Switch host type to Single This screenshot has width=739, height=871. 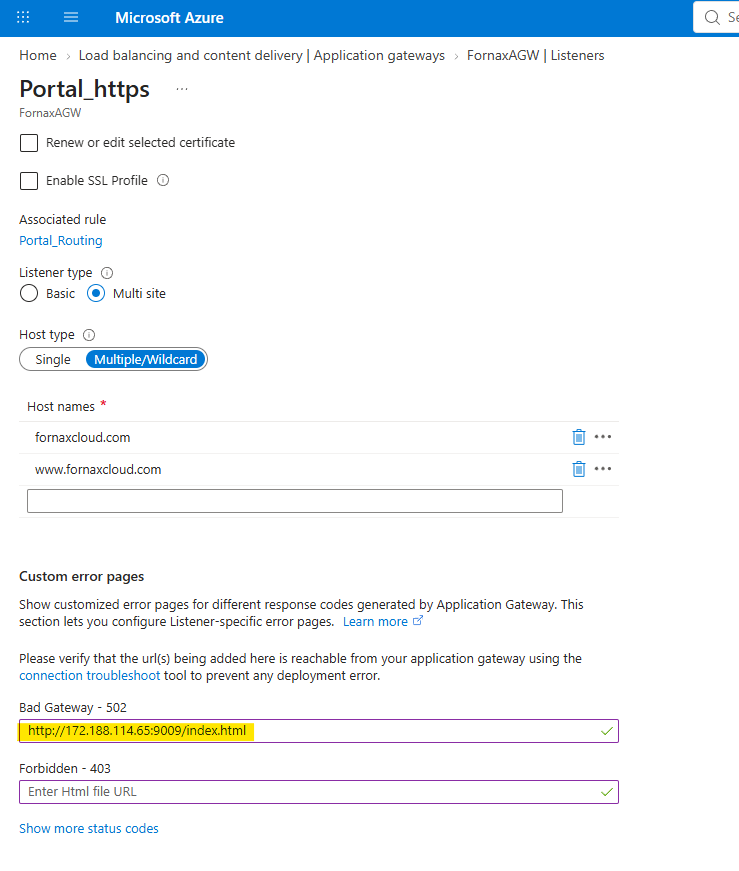coord(53,359)
